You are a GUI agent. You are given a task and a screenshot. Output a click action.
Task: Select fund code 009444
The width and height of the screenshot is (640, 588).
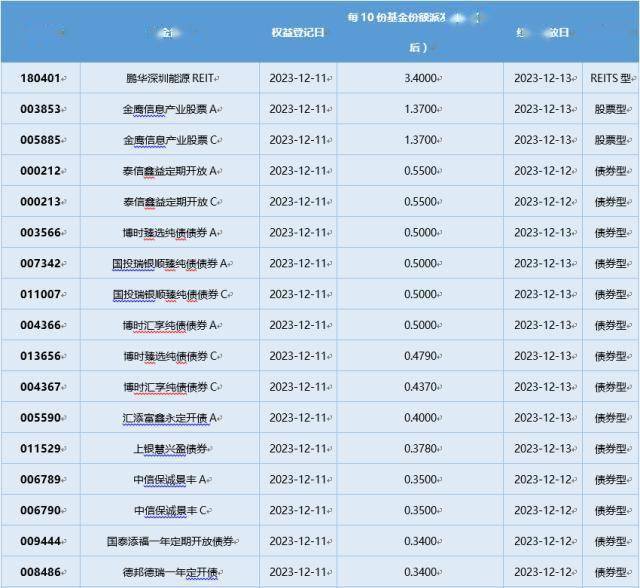40,541
